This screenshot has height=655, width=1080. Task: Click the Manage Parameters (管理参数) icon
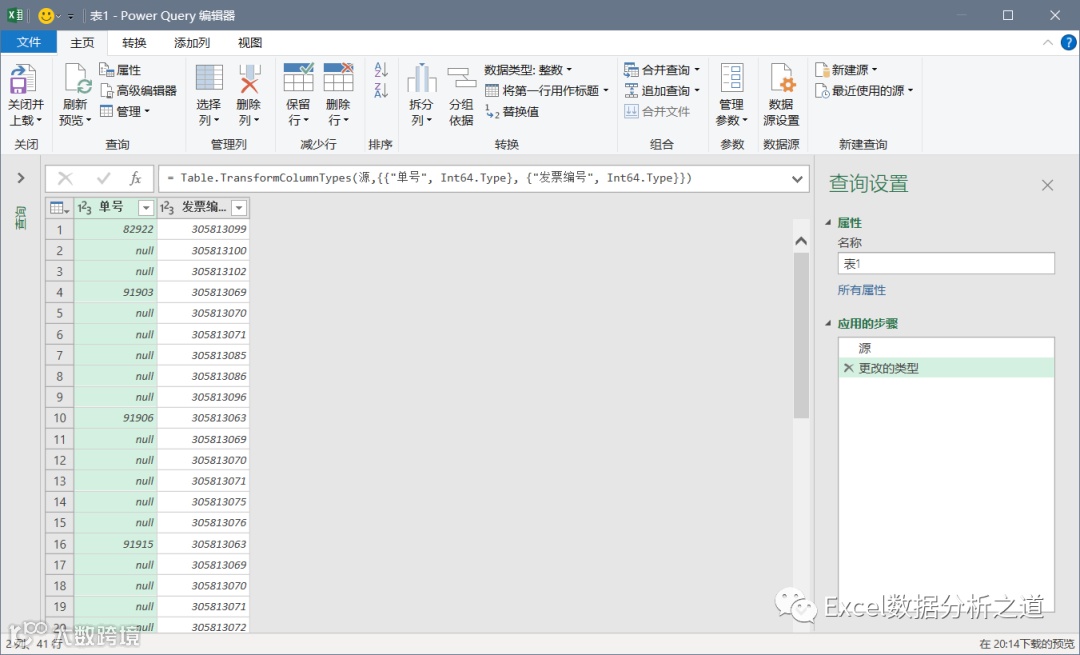pyautogui.click(x=731, y=78)
